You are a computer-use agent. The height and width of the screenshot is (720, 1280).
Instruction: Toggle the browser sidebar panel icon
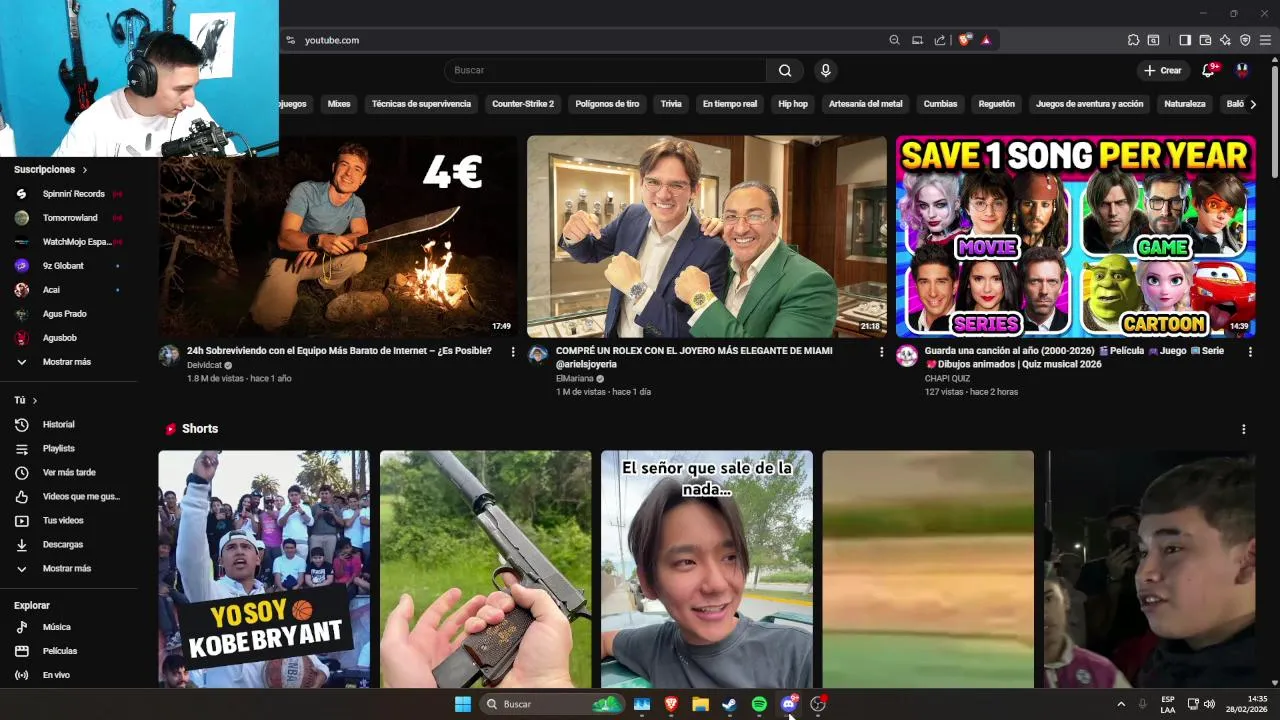(1185, 40)
